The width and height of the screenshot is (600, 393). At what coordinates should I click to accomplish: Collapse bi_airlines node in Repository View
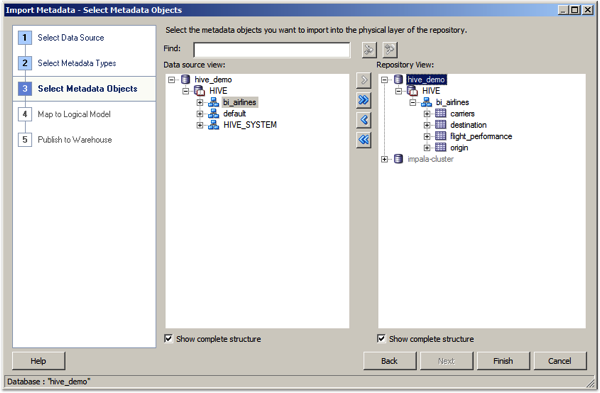412,103
